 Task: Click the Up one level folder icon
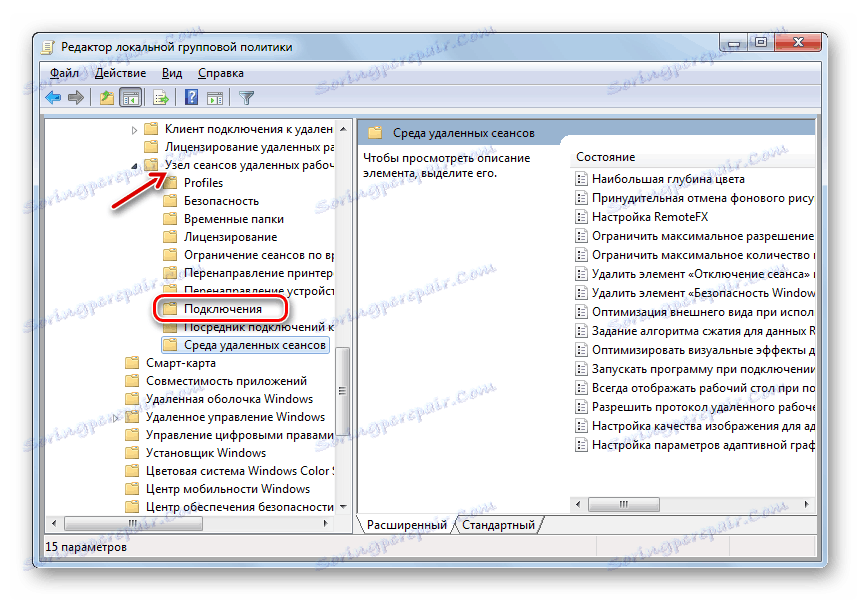107,98
